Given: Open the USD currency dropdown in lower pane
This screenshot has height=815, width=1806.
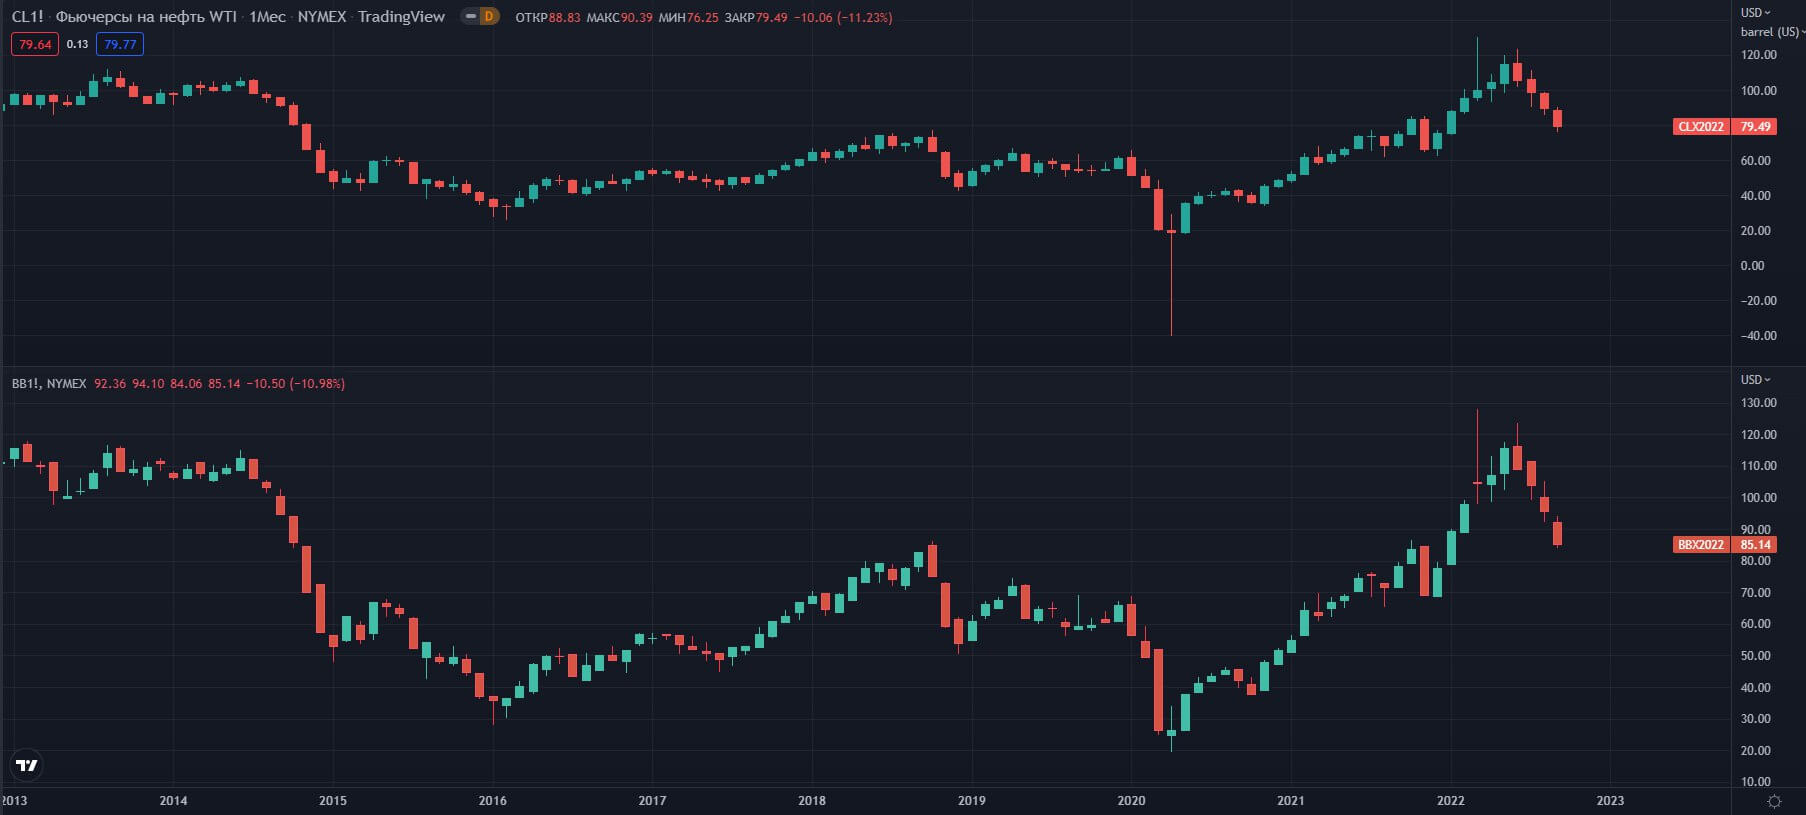Looking at the screenshot, I should tap(1755, 379).
